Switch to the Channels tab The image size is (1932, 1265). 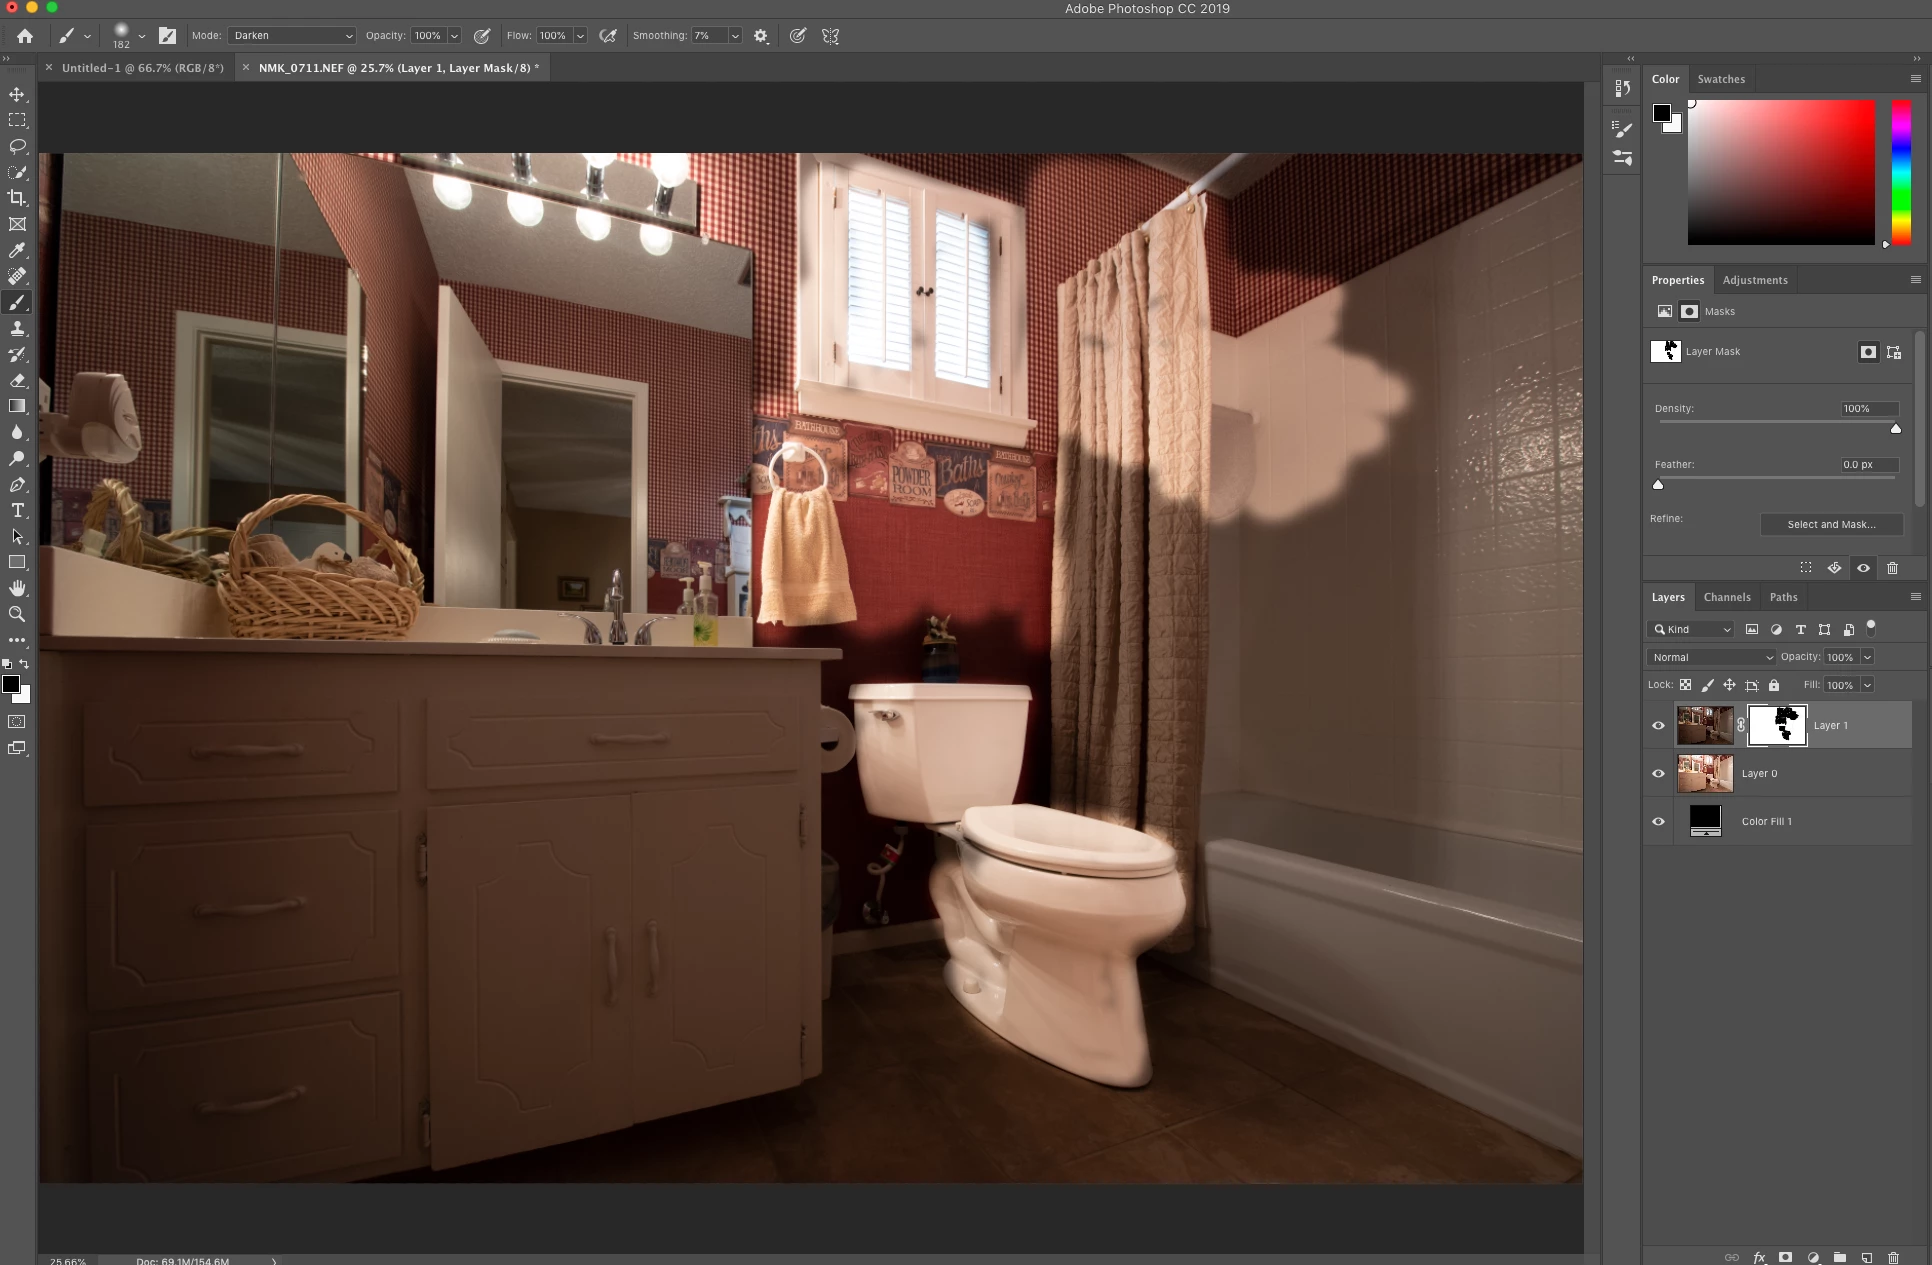(1727, 597)
